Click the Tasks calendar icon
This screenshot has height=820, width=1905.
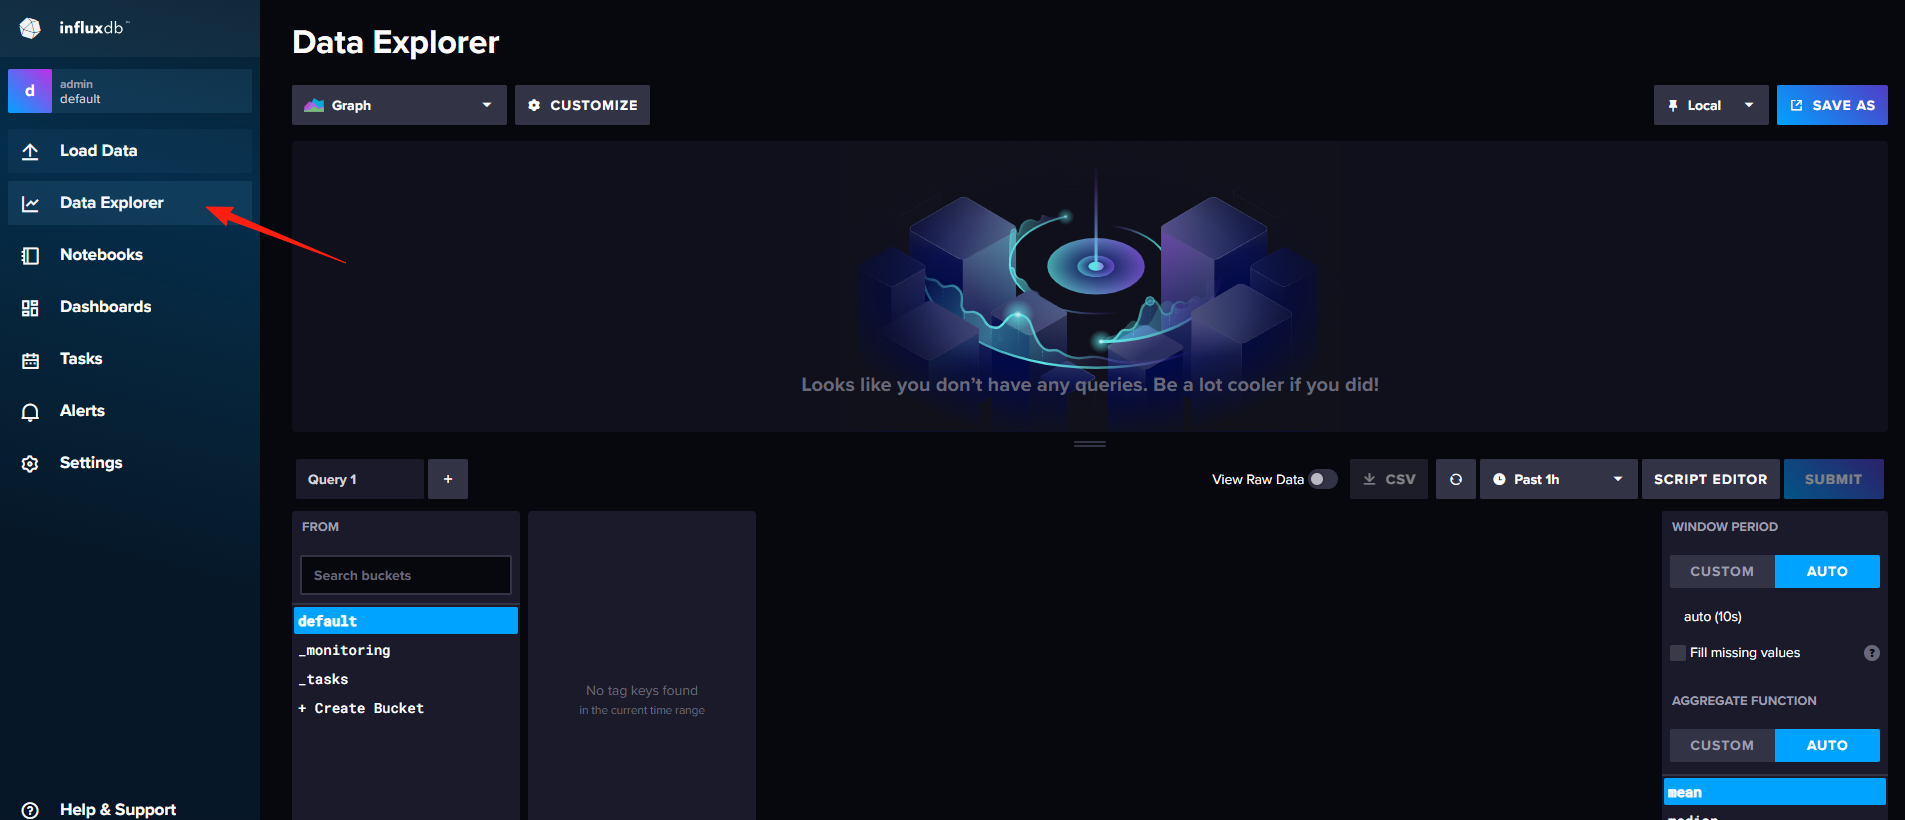[x=30, y=359]
